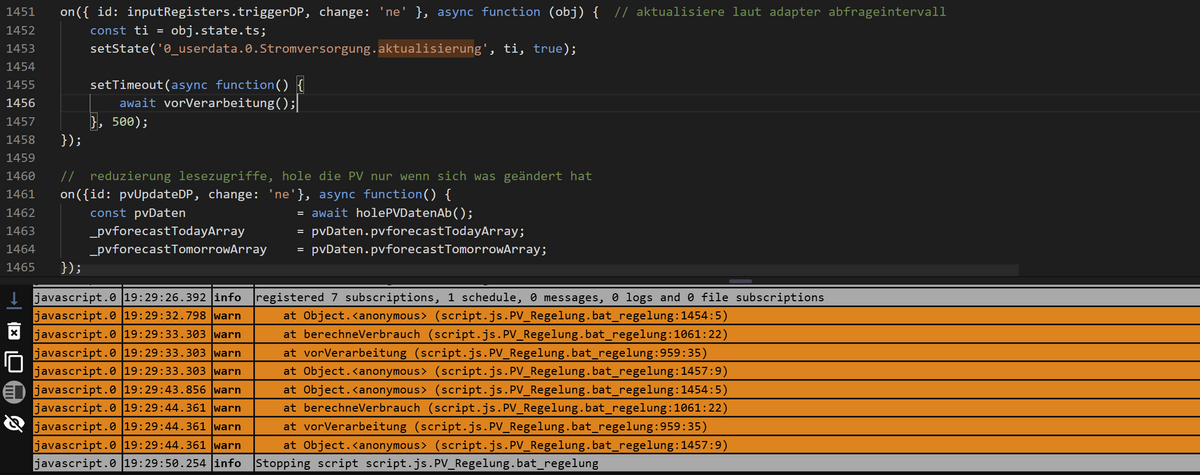The height and width of the screenshot is (475, 1200).
Task: Toggle the log layout round panel icon
Action: 14,392
